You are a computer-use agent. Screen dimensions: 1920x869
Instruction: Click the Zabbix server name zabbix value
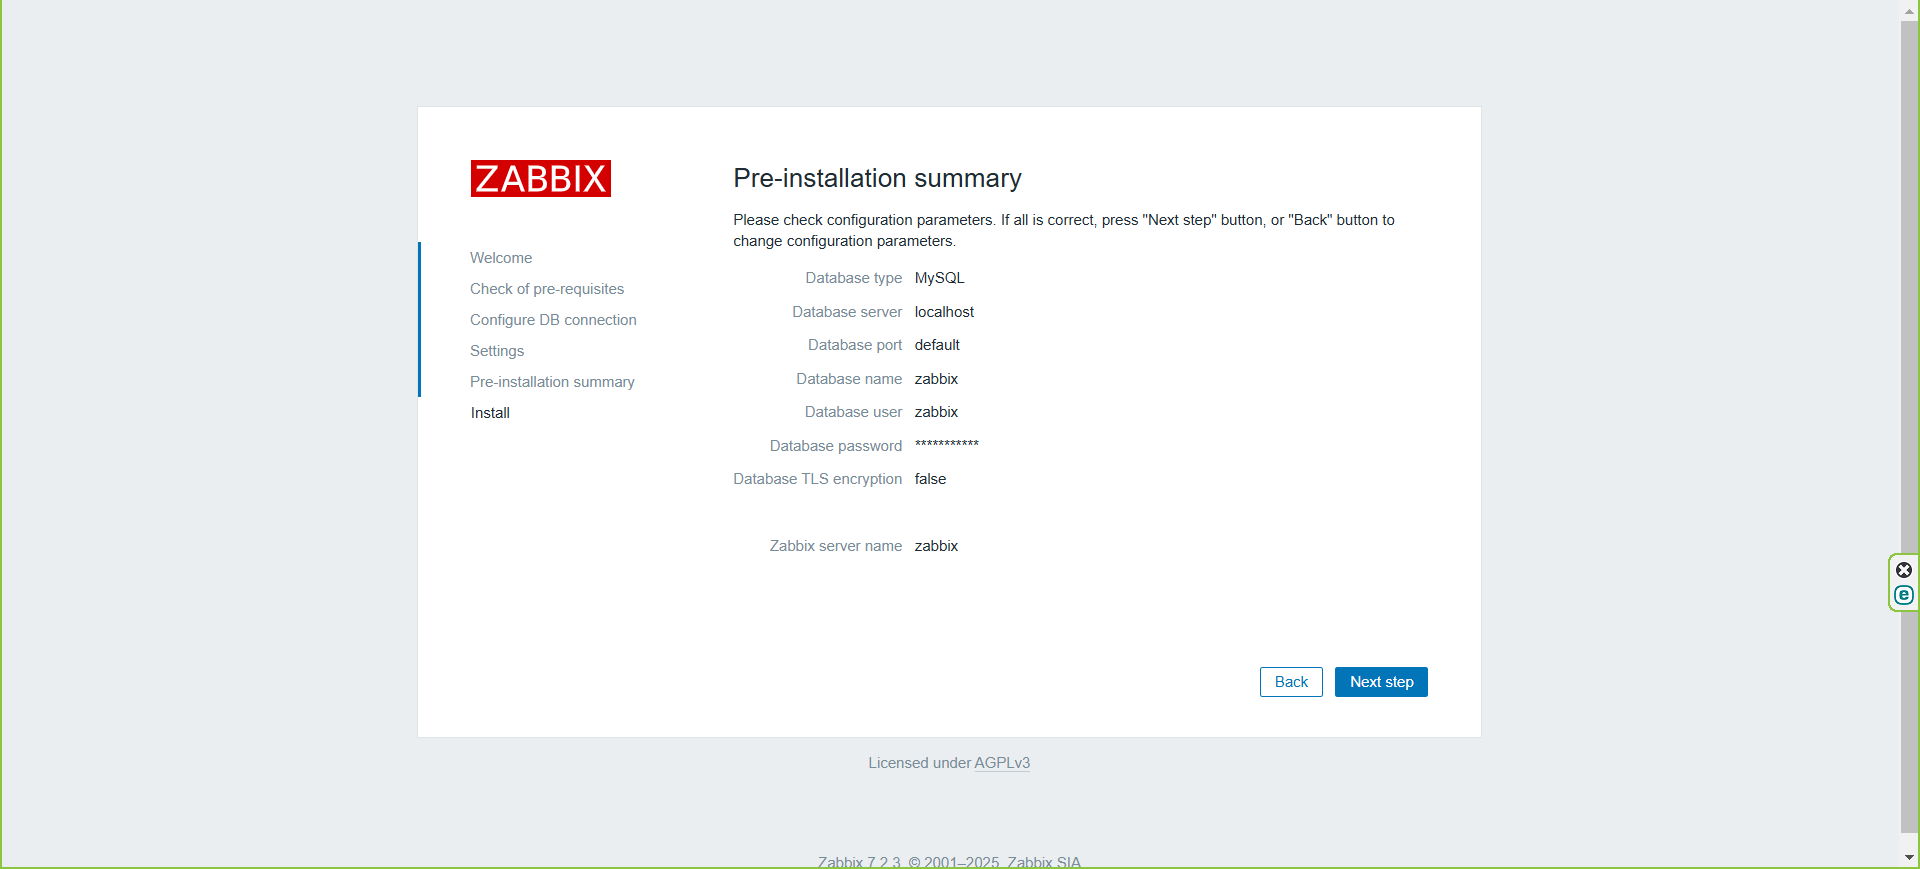tap(936, 546)
